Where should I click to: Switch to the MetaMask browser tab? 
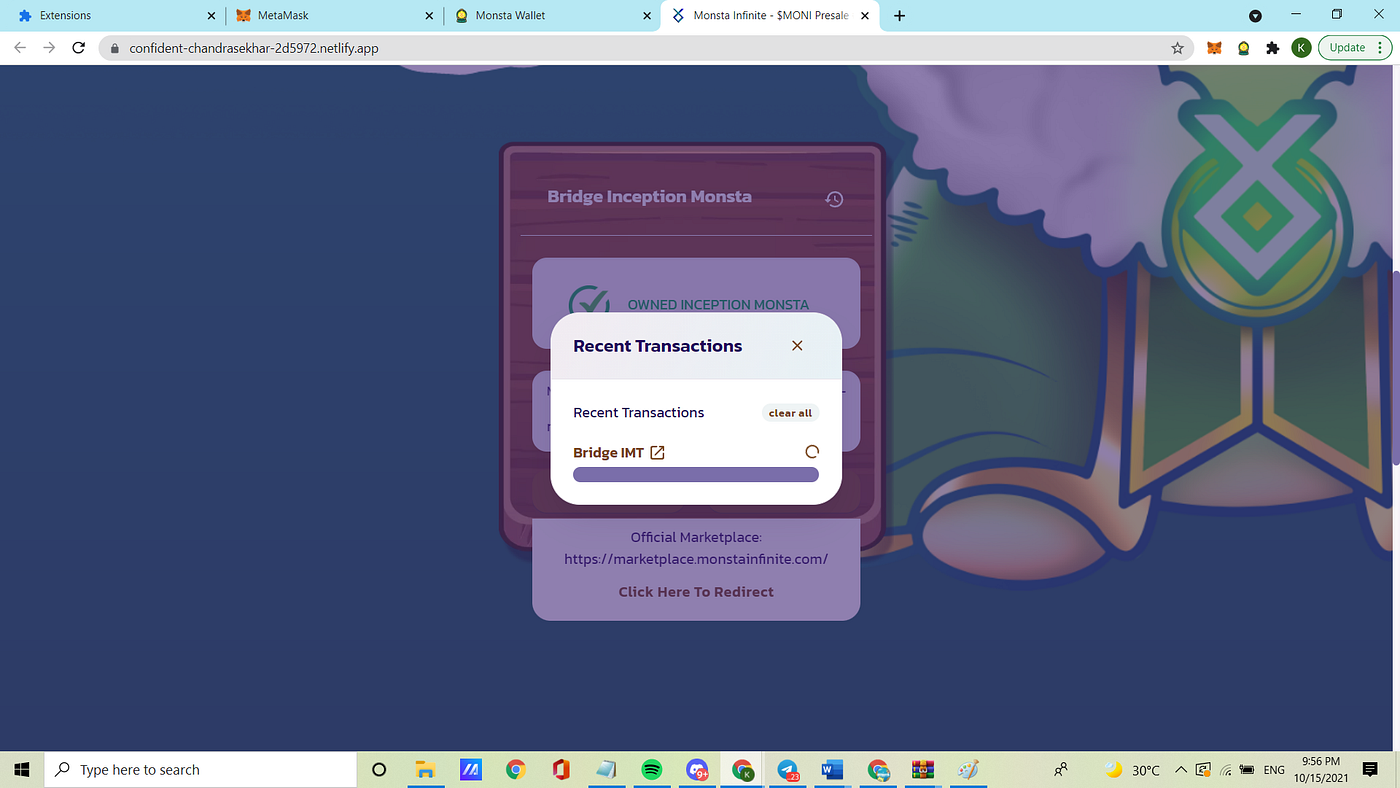pyautogui.click(x=334, y=16)
